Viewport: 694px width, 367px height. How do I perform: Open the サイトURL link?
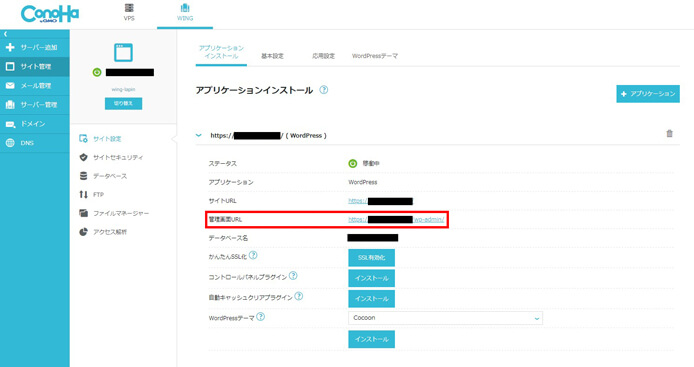(x=381, y=201)
